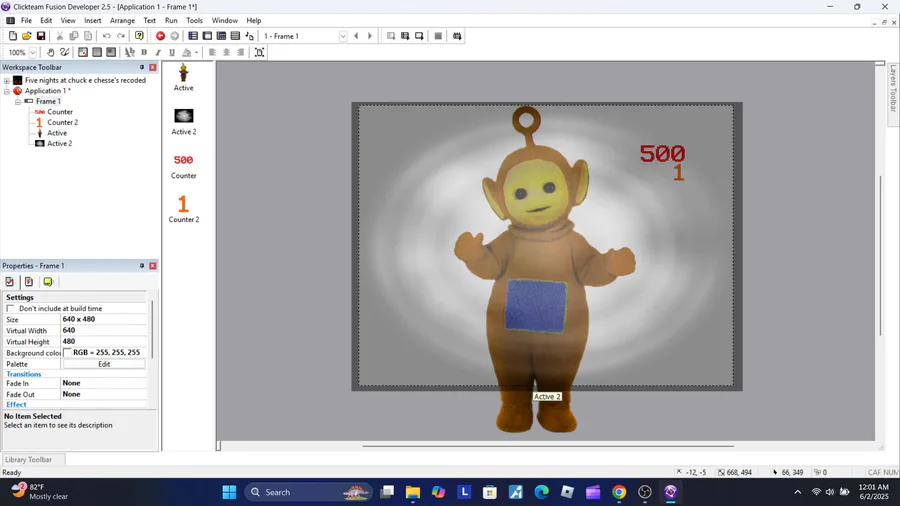This screenshot has height=506, width=900.
Task: Open the Event Editor icon
Action: 221,36
